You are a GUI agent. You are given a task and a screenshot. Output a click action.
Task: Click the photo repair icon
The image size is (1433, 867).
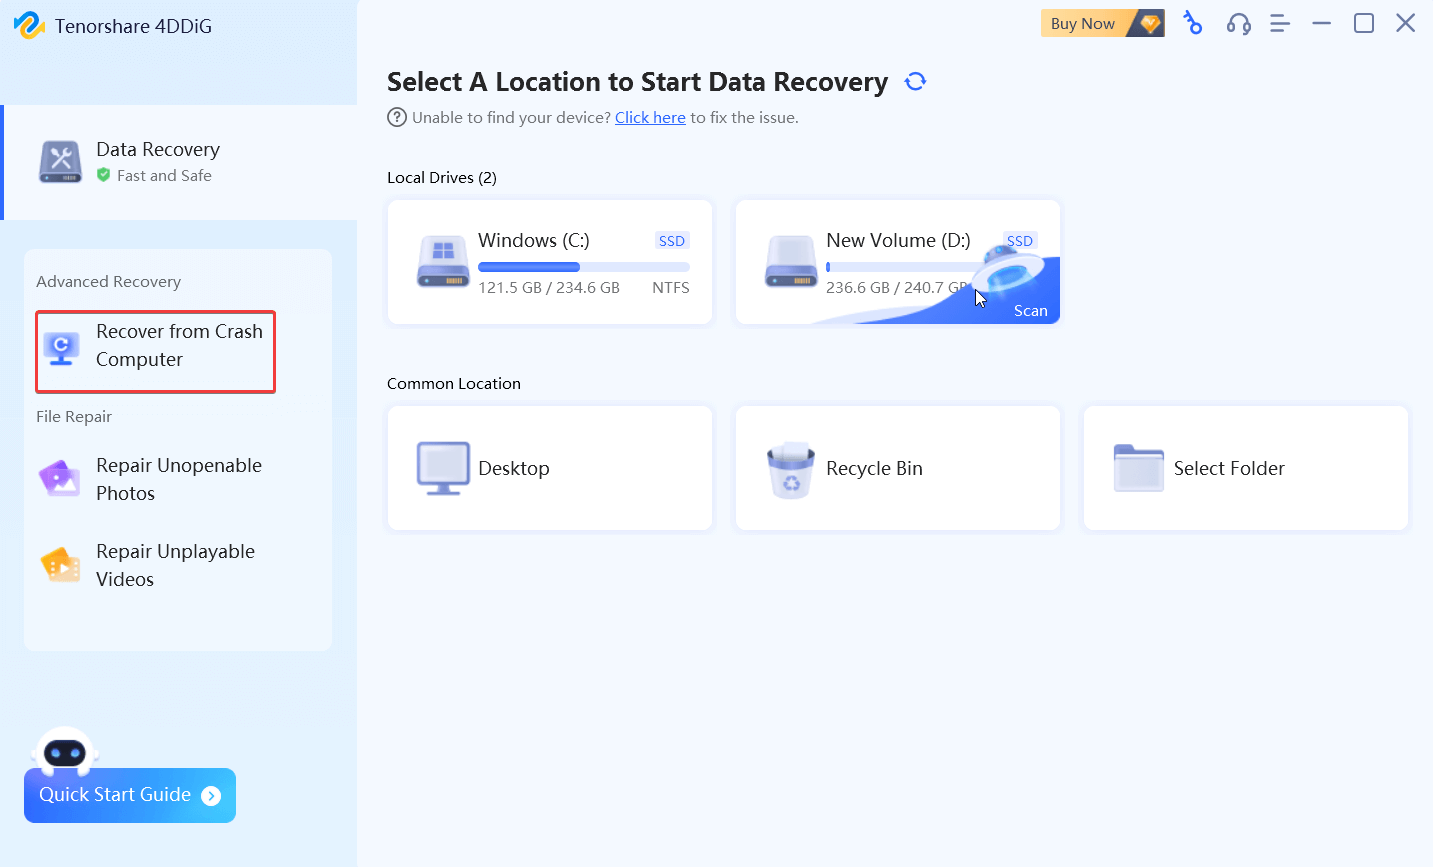[x=60, y=479]
